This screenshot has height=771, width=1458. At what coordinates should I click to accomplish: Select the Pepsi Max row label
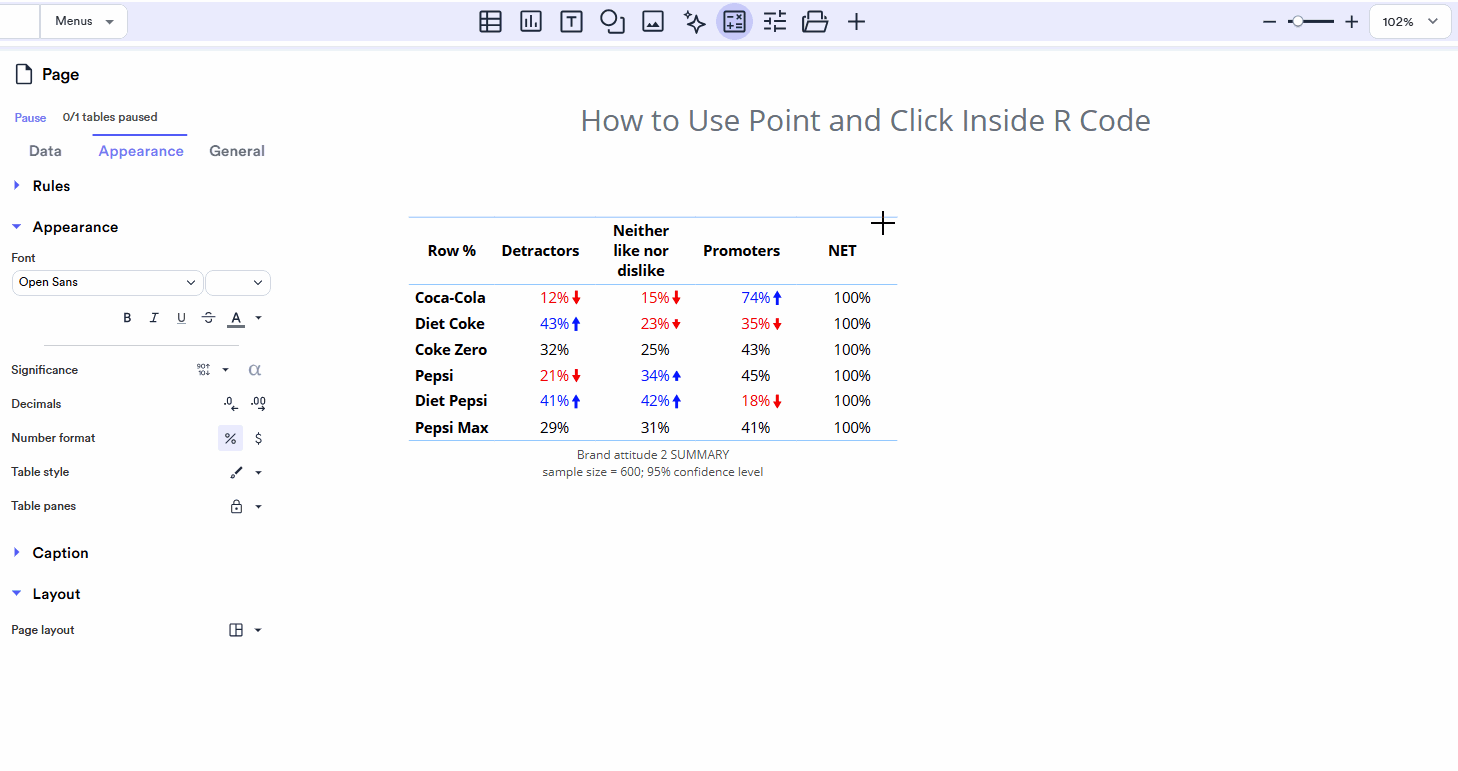click(x=452, y=428)
